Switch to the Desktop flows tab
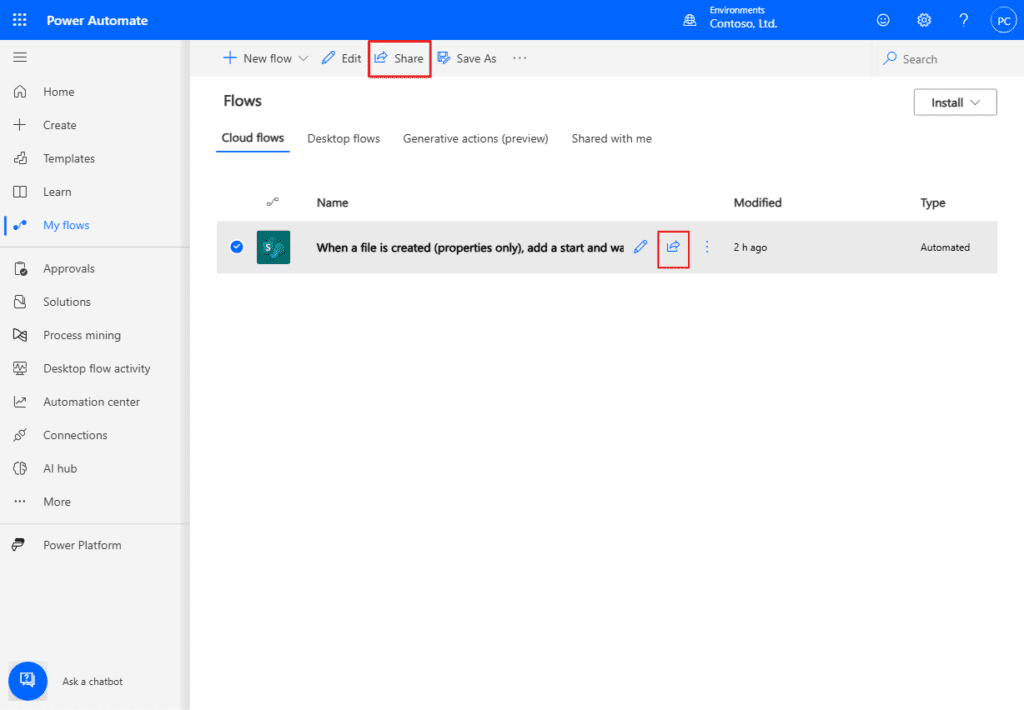1024x710 pixels. (x=343, y=139)
